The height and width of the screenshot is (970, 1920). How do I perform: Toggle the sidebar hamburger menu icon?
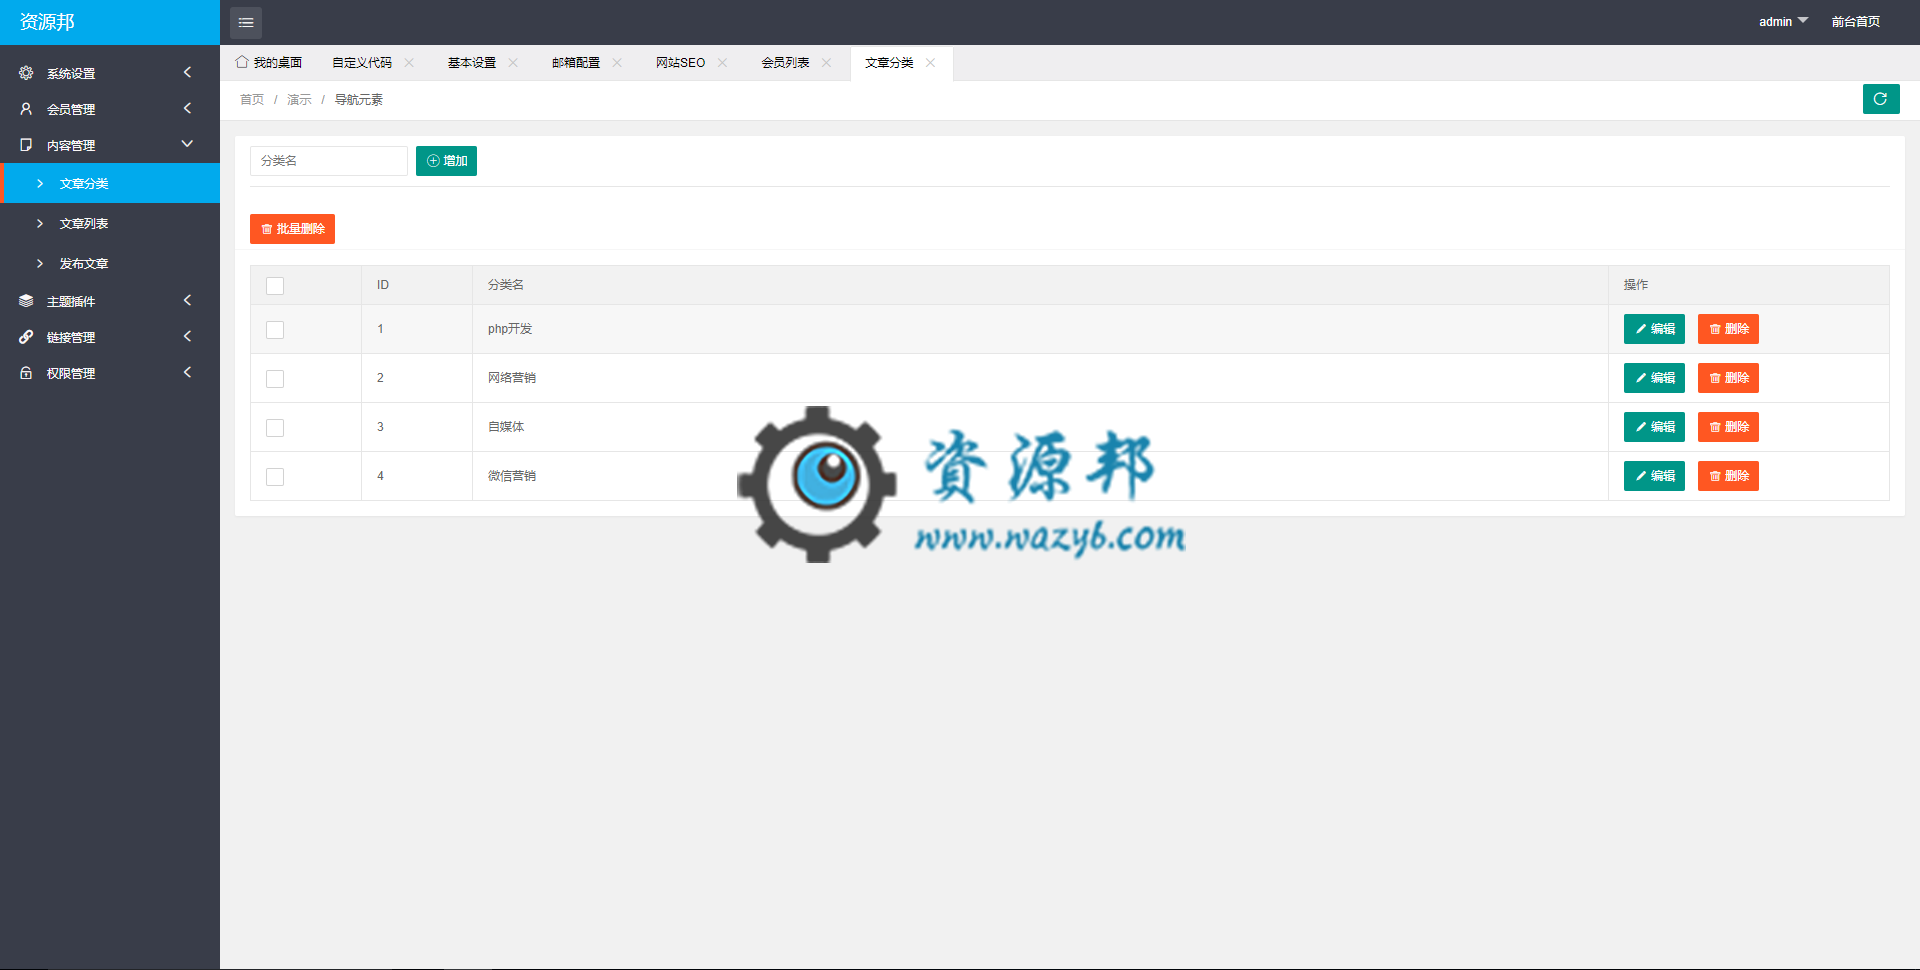pyautogui.click(x=246, y=22)
